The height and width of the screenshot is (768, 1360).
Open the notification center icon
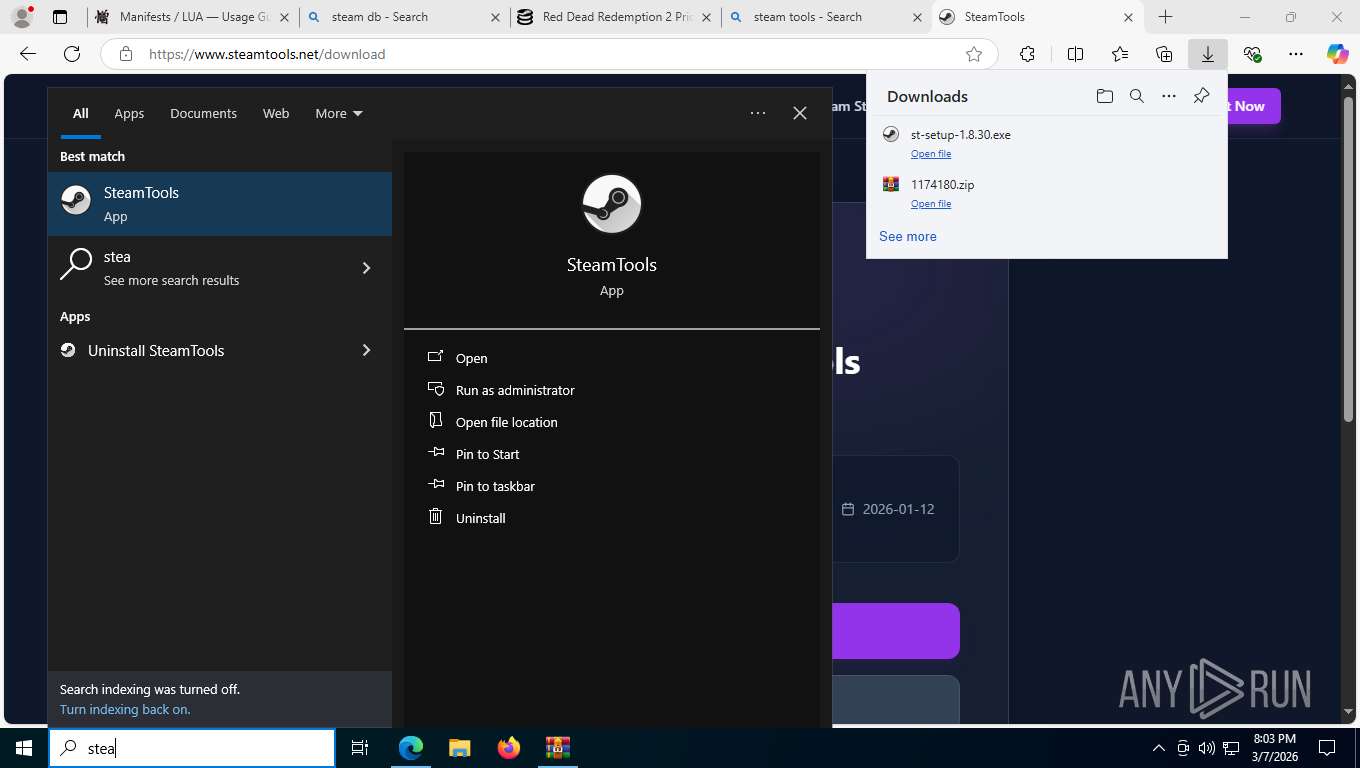1327,748
